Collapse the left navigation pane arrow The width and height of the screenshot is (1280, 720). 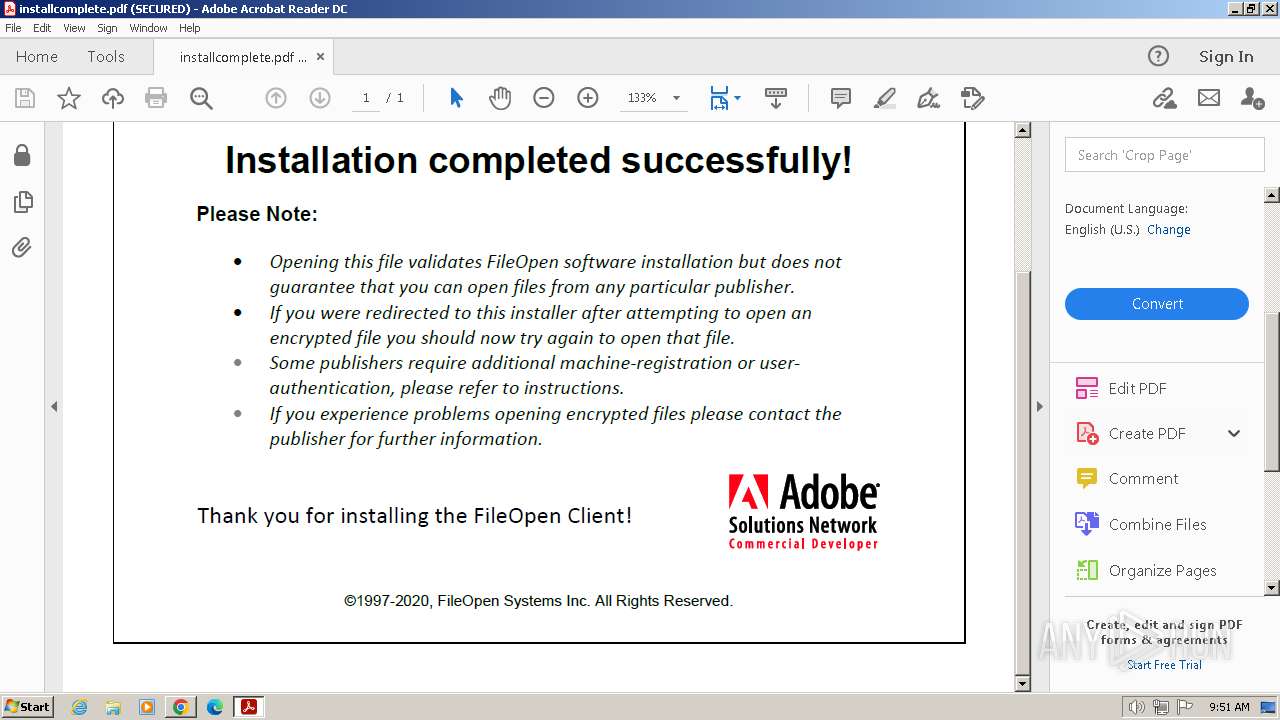54,406
